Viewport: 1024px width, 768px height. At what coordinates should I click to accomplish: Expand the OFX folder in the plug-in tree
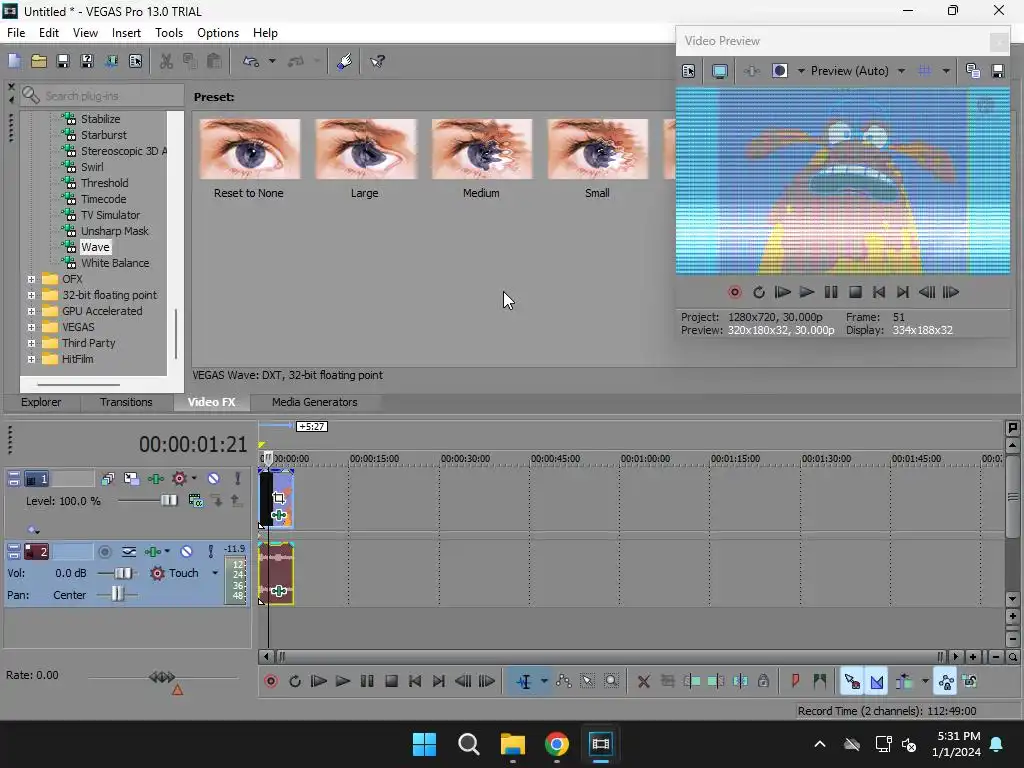click(x=31, y=279)
